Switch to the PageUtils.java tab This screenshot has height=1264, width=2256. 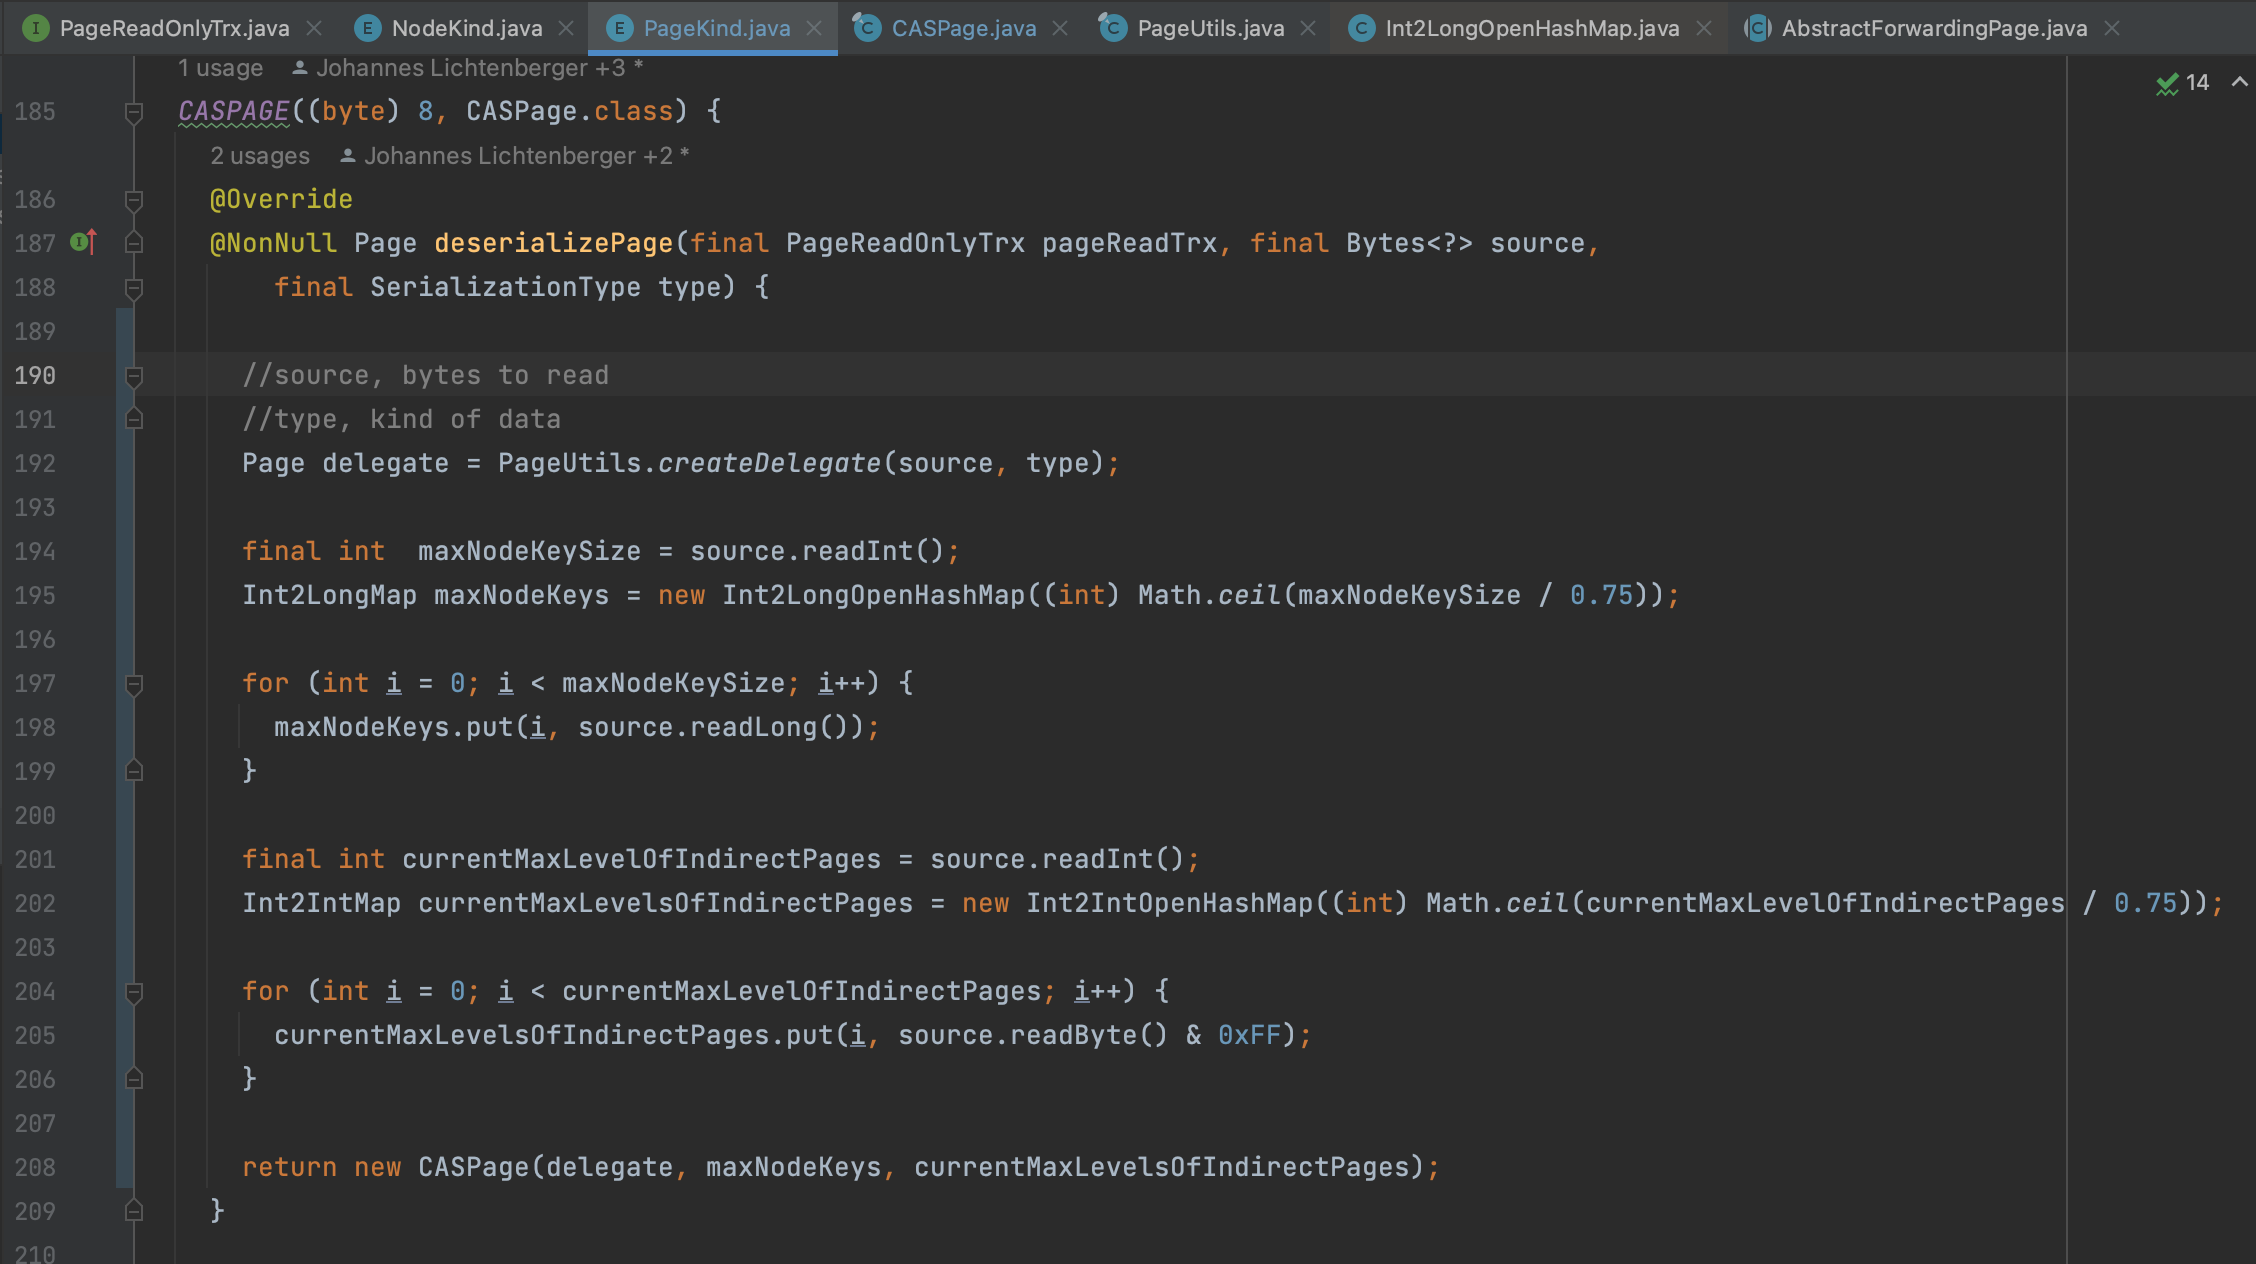(1210, 28)
